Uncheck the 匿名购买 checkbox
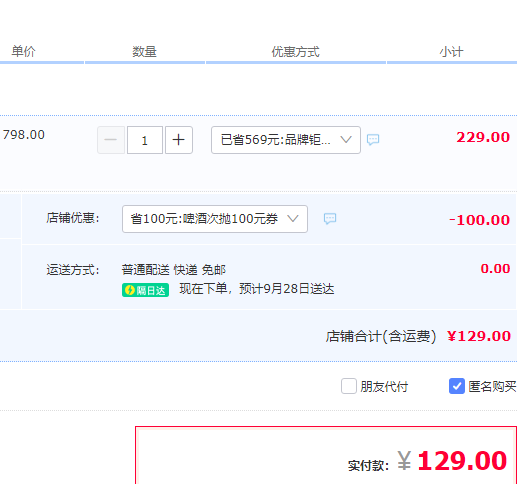The image size is (526, 484). (x=457, y=386)
